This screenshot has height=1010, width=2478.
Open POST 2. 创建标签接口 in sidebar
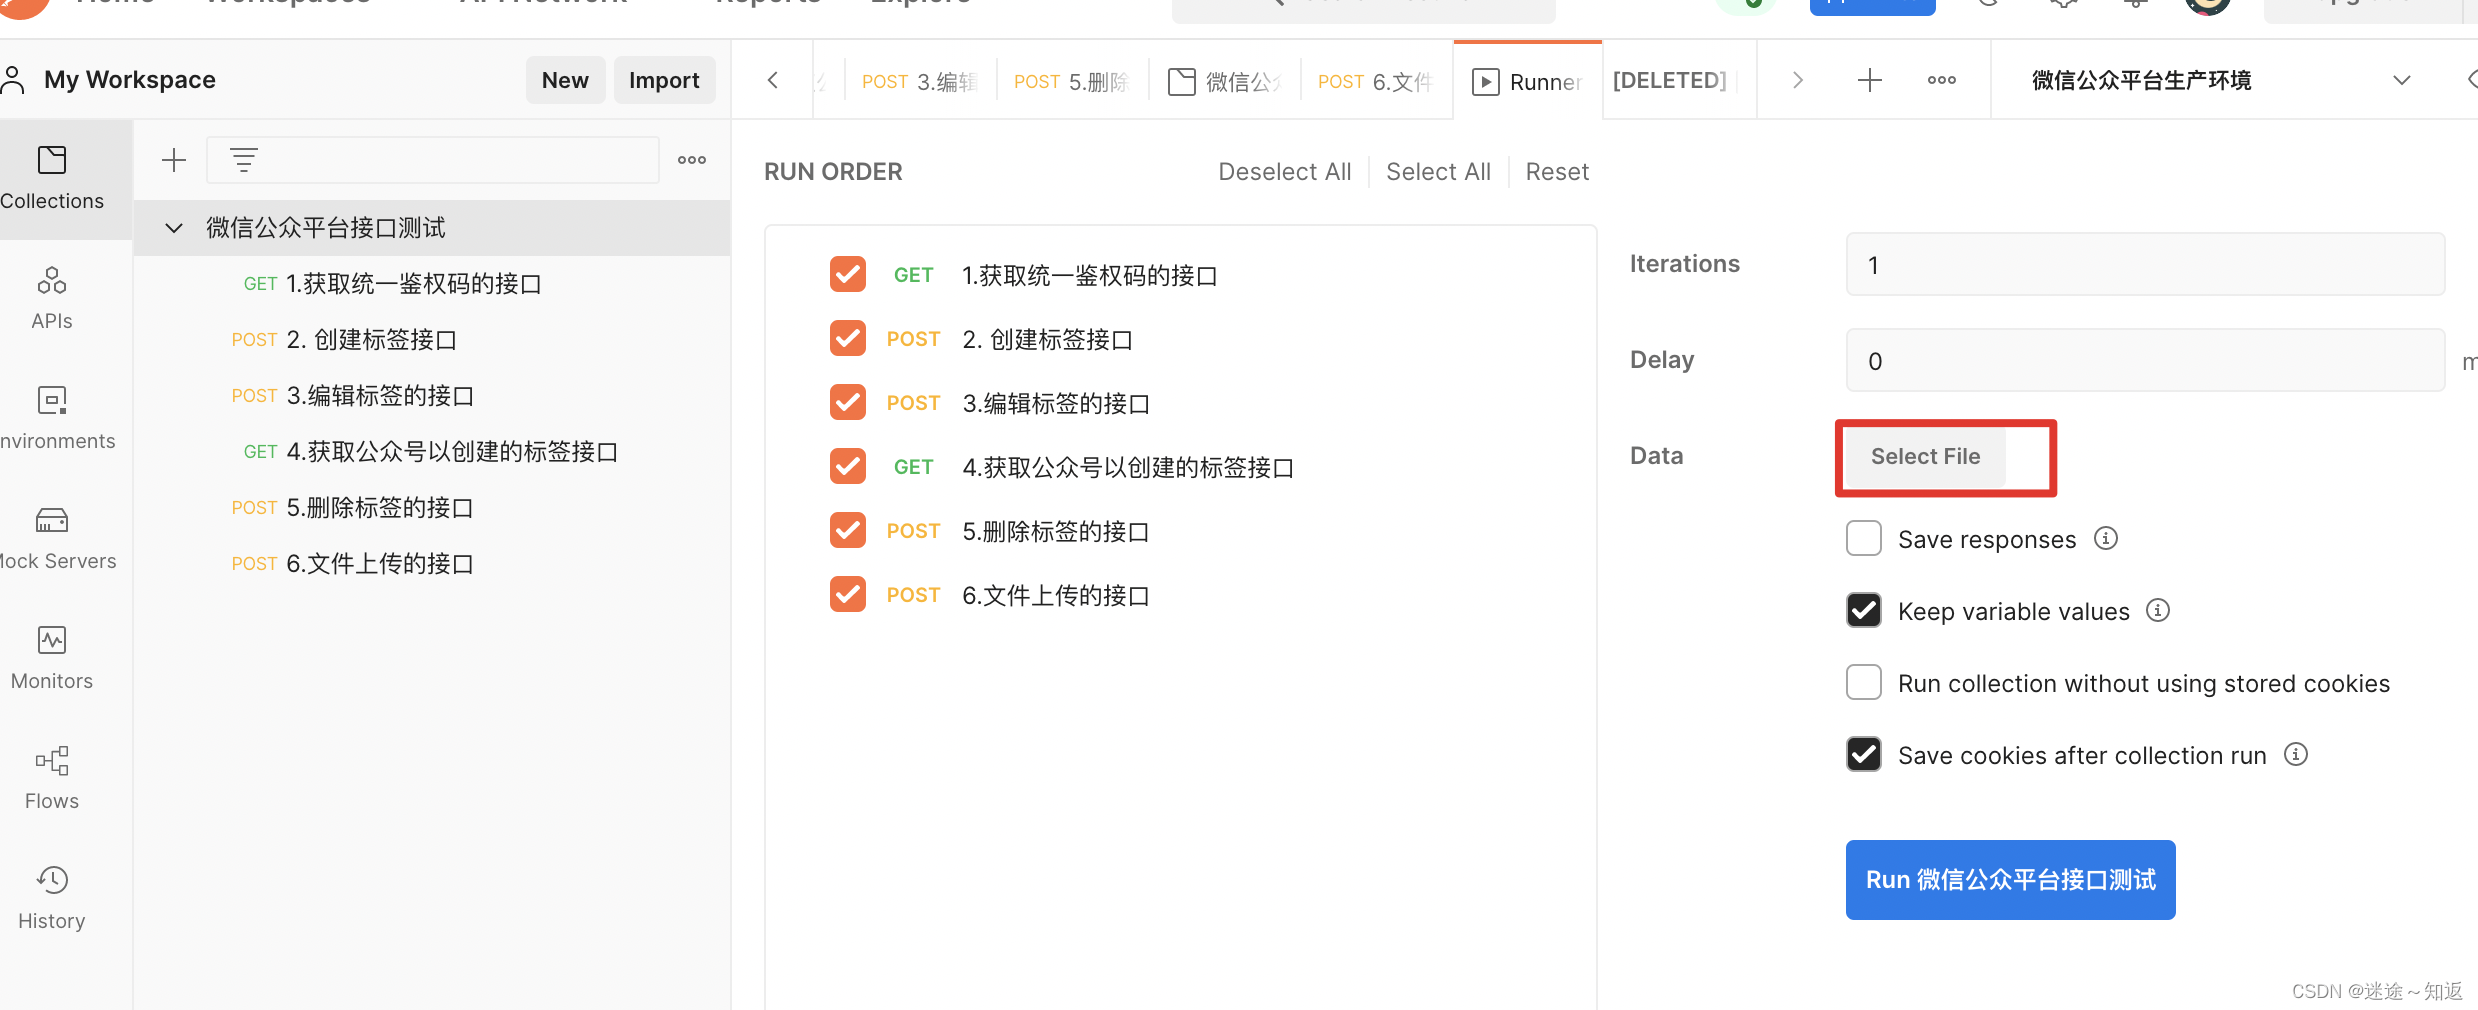pyautogui.click(x=432, y=340)
